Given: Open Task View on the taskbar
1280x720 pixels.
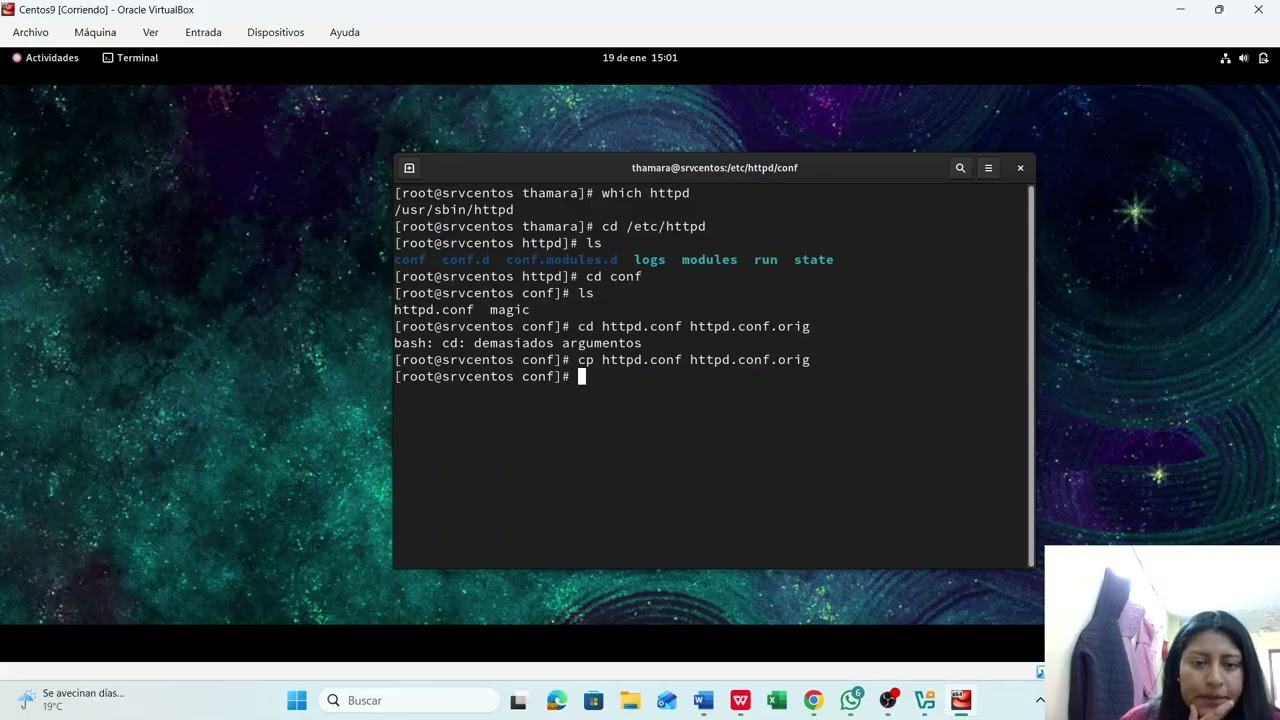Looking at the screenshot, I should 518,701.
